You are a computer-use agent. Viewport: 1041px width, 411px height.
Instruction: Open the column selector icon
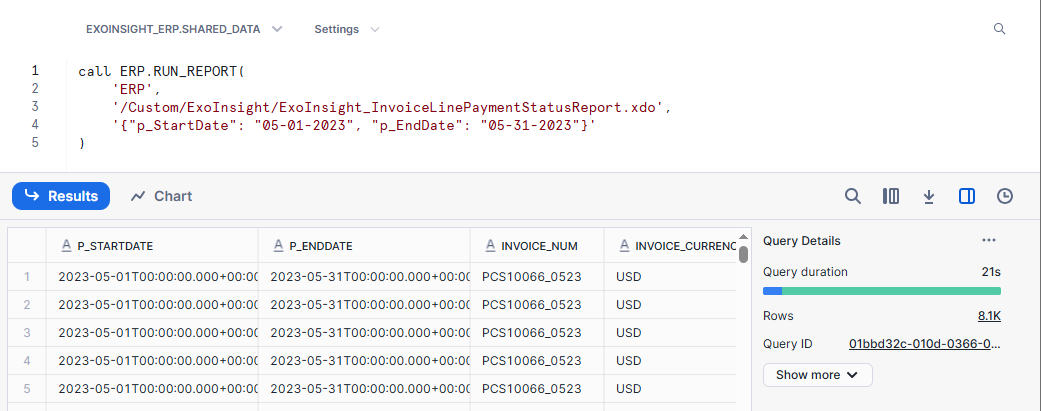click(891, 196)
